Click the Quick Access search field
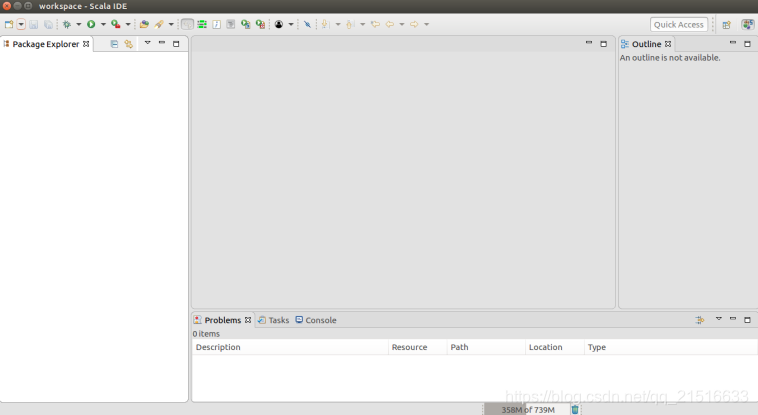This screenshot has width=758, height=415. tap(679, 25)
